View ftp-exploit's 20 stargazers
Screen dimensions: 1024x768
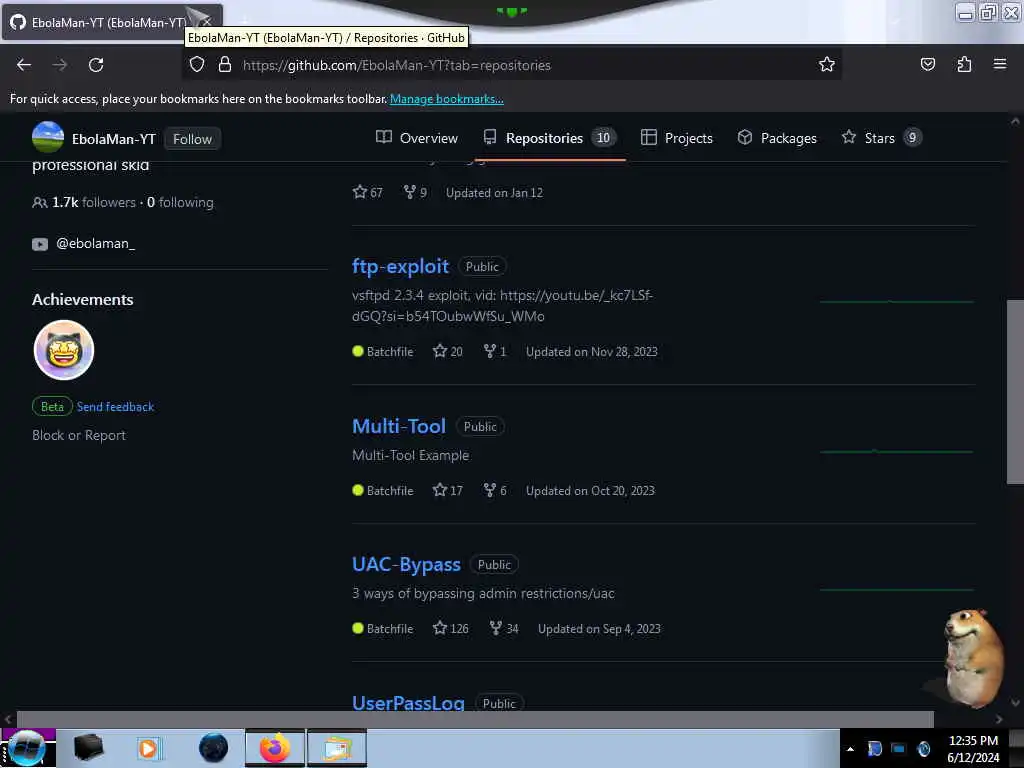(x=448, y=351)
